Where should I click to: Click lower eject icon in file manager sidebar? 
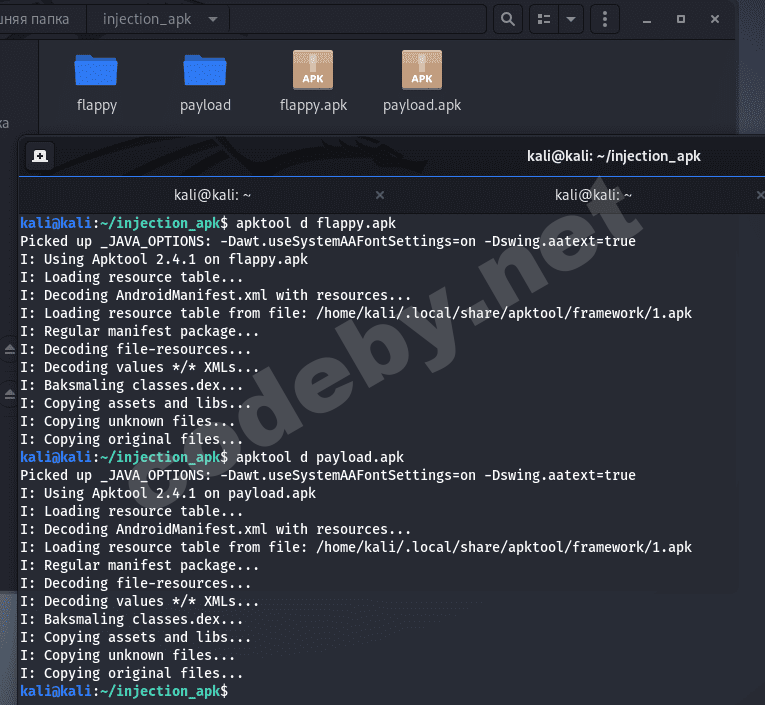pyautogui.click(x=10, y=394)
